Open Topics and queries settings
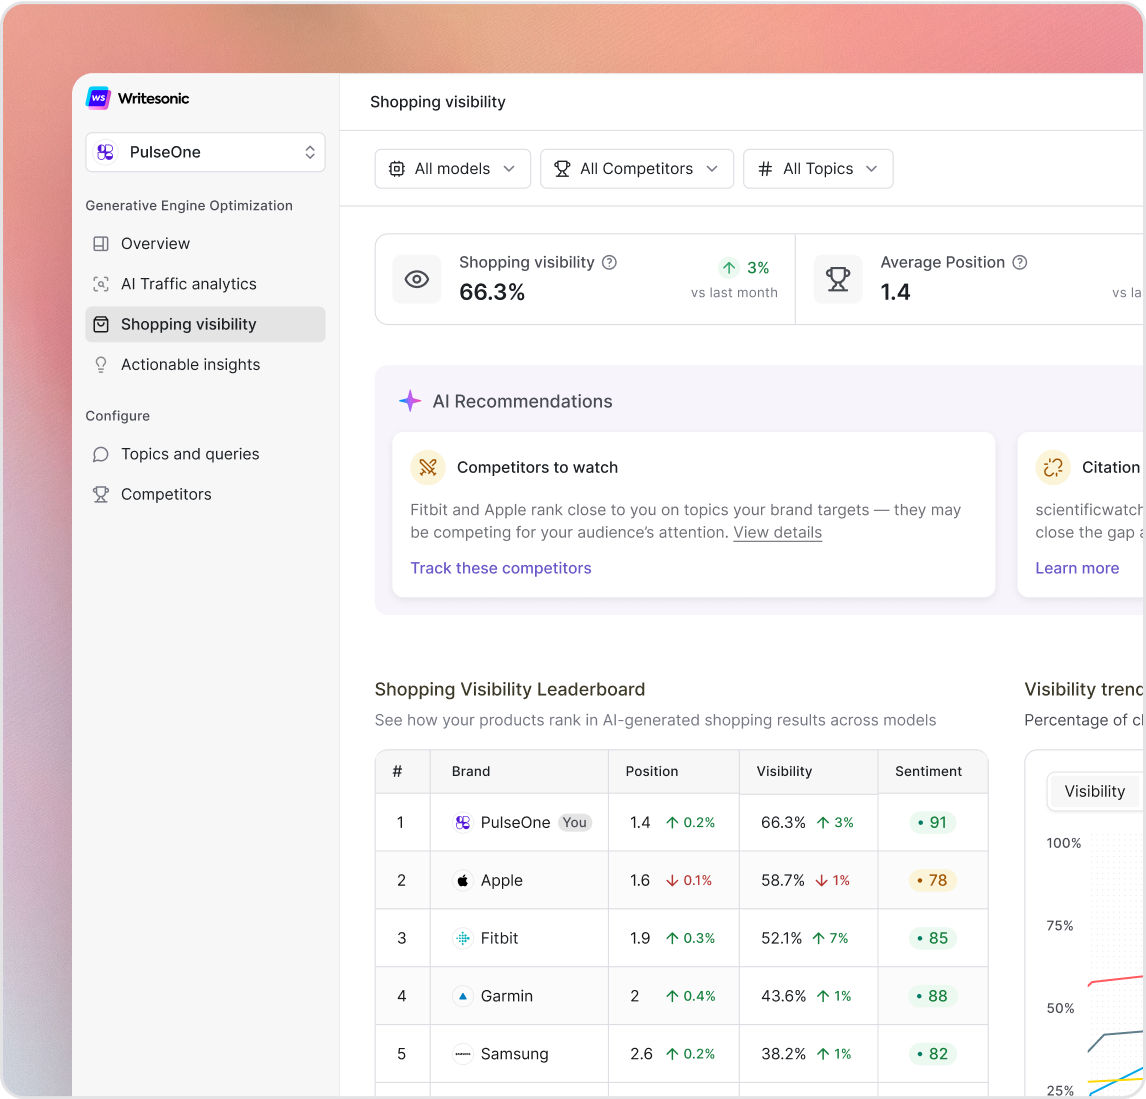Screen dimensions: 1146x1099 205,455
